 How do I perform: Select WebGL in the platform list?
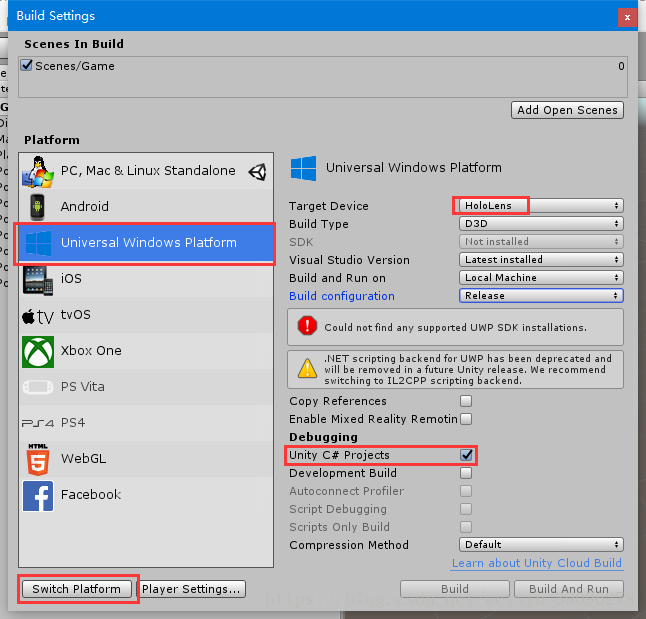(146, 459)
